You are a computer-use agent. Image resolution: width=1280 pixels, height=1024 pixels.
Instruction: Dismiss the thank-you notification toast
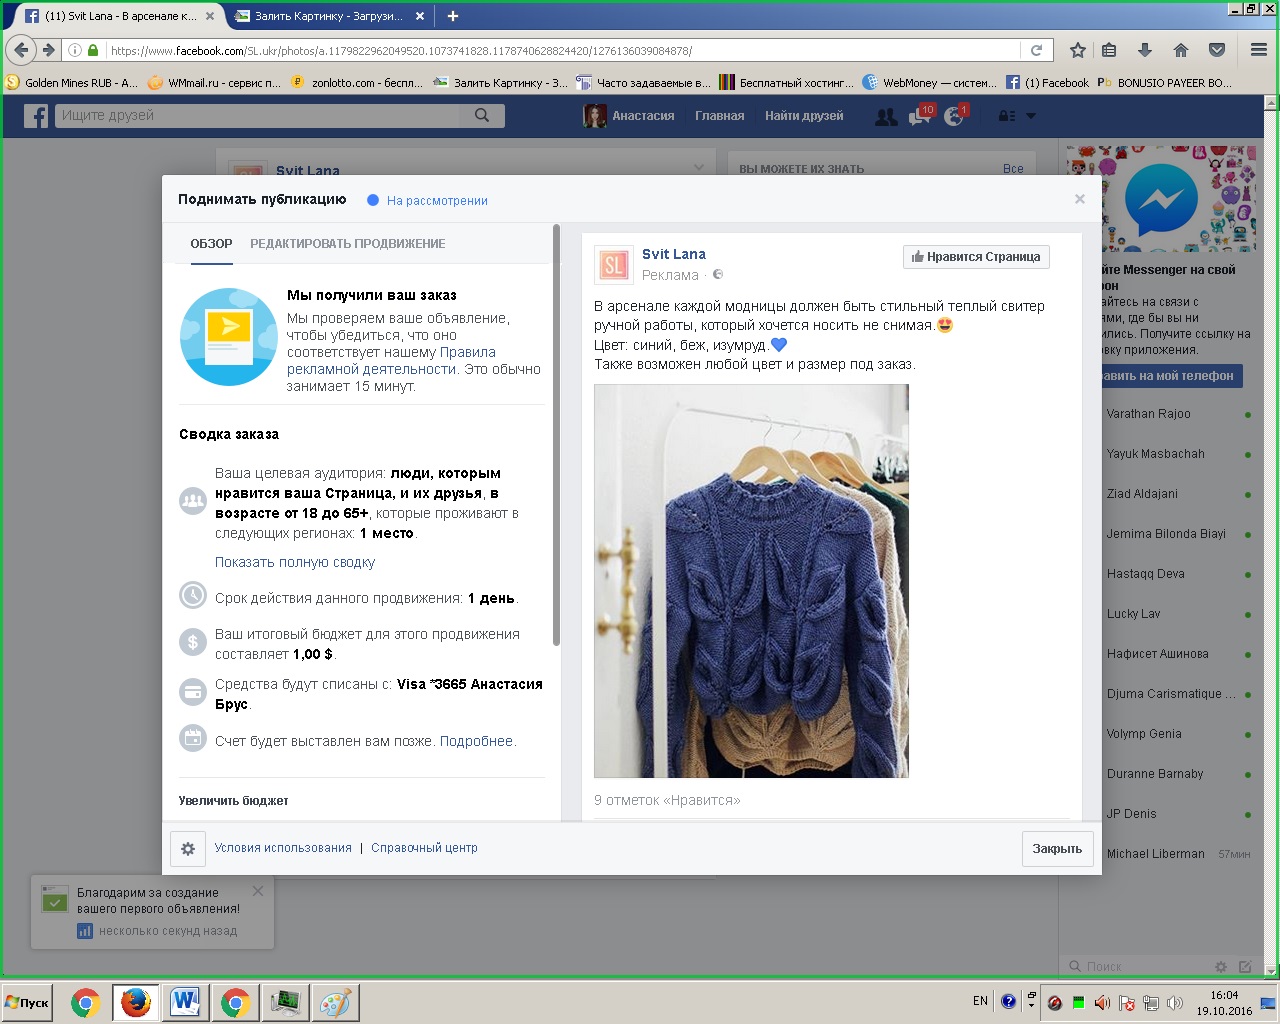coord(258,891)
